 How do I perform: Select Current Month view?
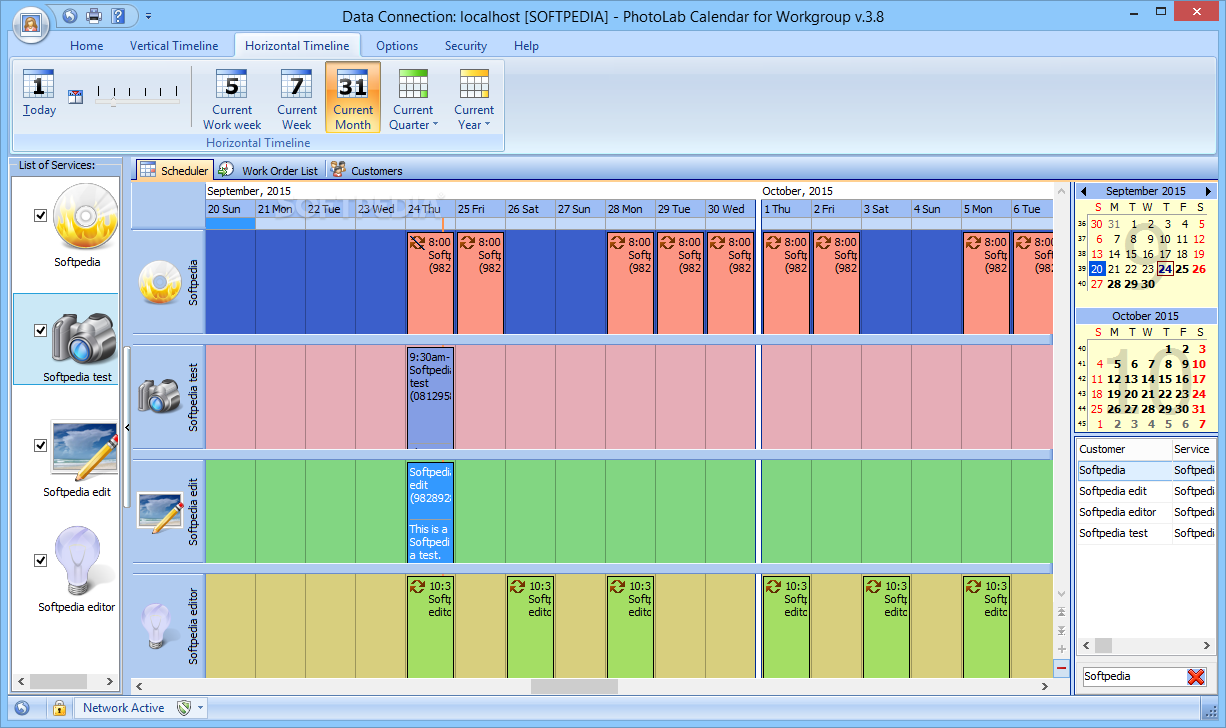click(353, 97)
